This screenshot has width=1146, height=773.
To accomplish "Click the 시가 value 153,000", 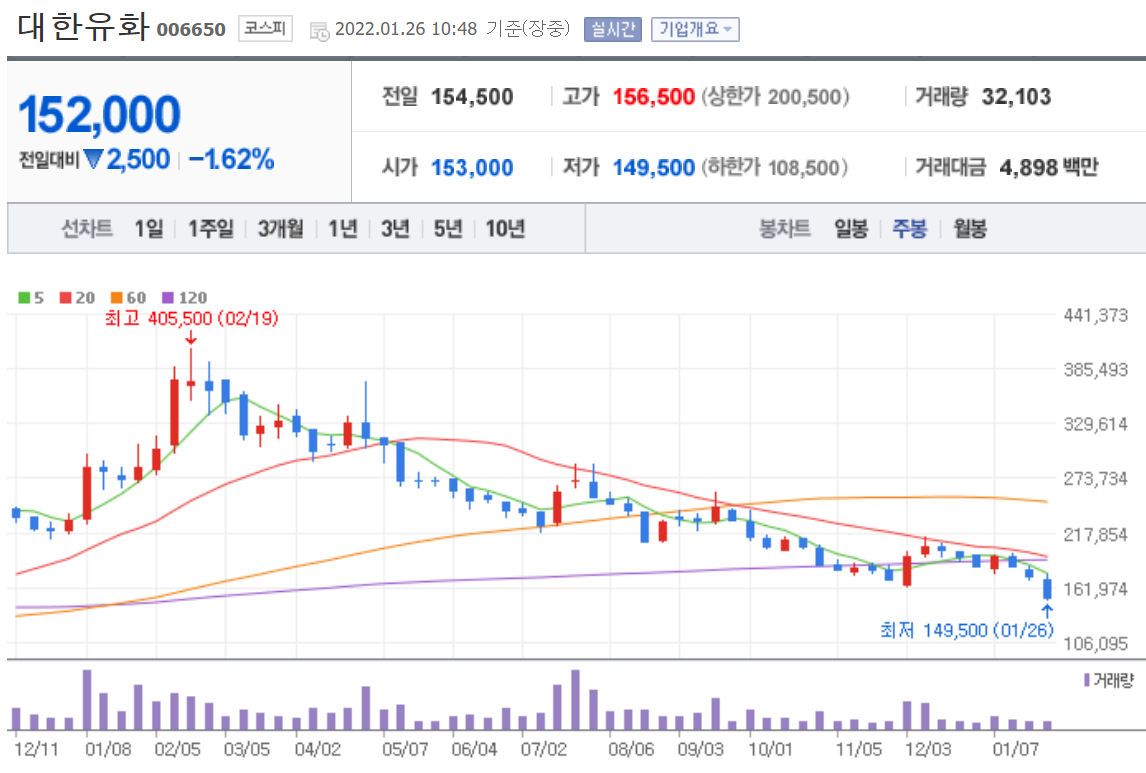I will 472,167.
